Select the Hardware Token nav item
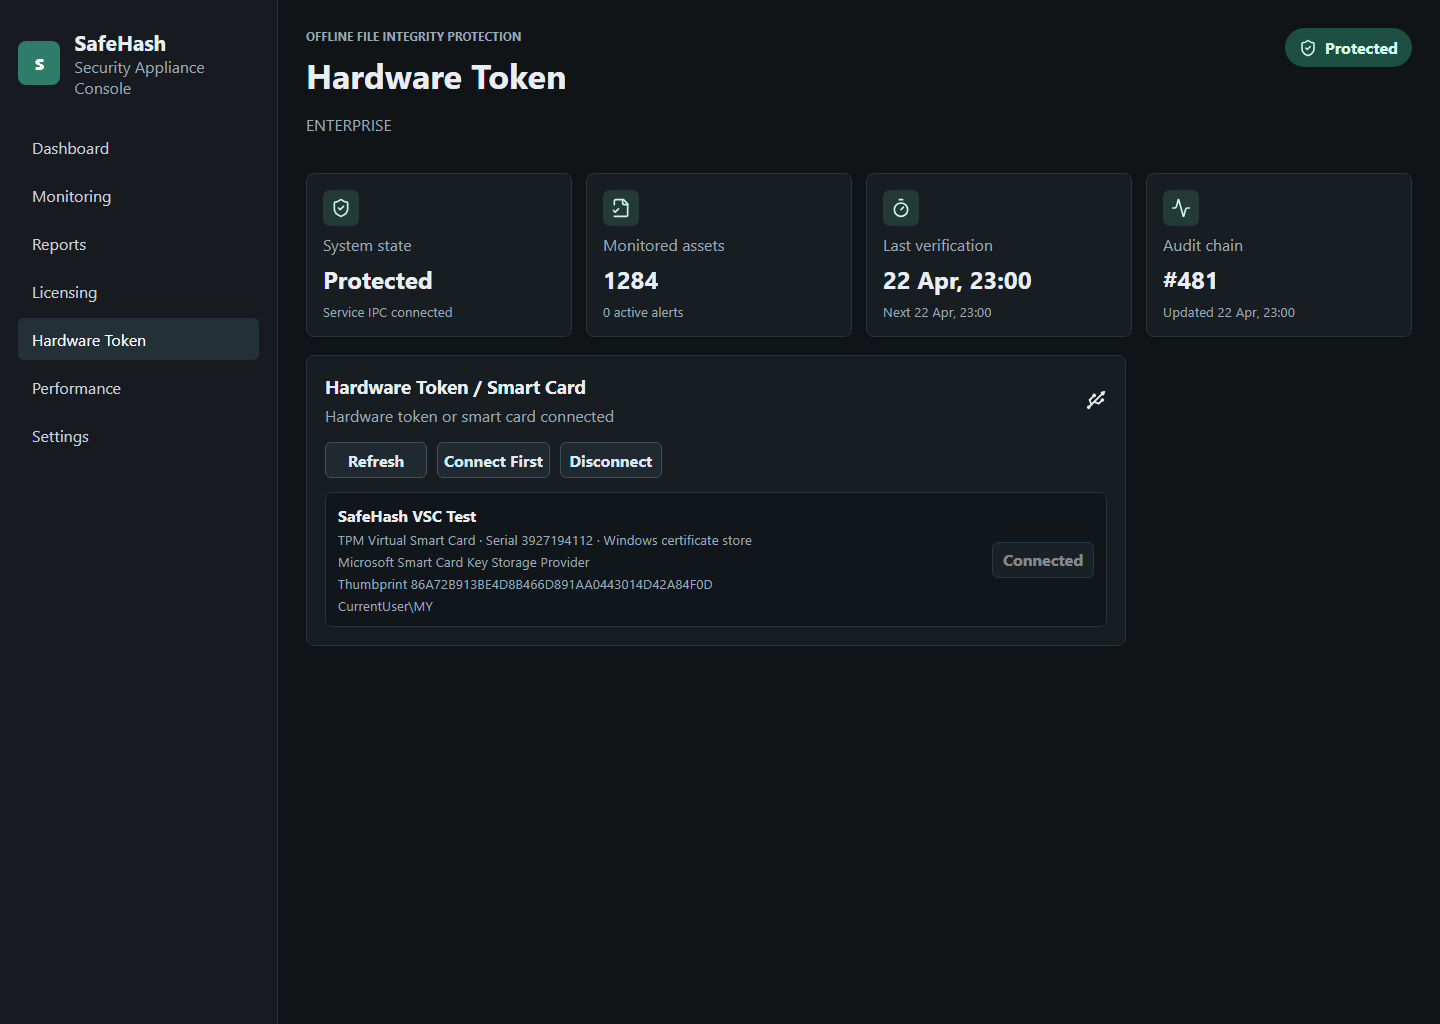This screenshot has width=1440, height=1024. pyautogui.click(x=89, y=340)
